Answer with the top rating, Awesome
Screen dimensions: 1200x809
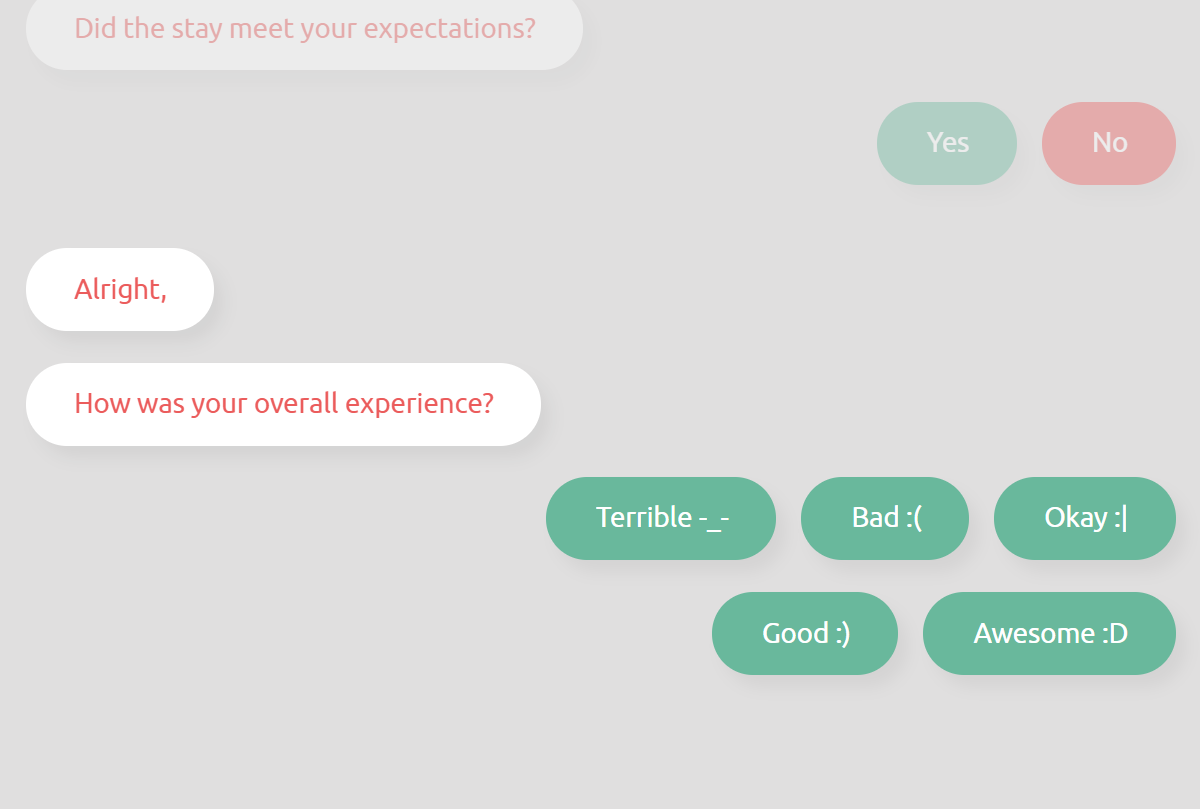point(1049,633)
